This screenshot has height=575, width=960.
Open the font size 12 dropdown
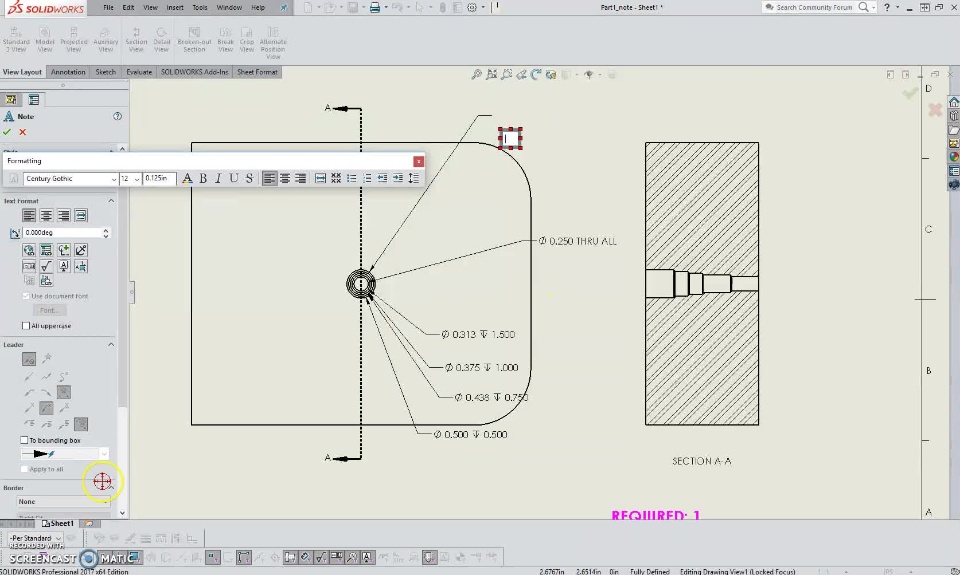pos(137,179)
